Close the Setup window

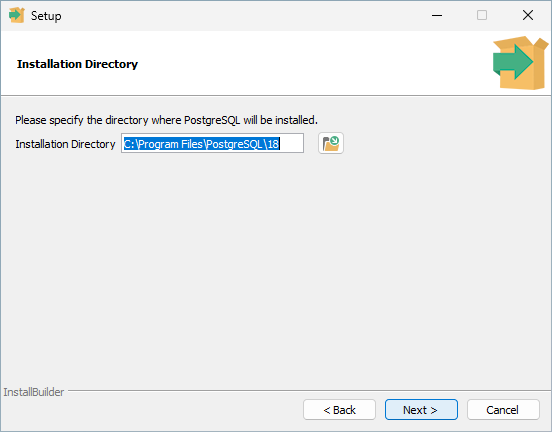click(x=528, y=15)
